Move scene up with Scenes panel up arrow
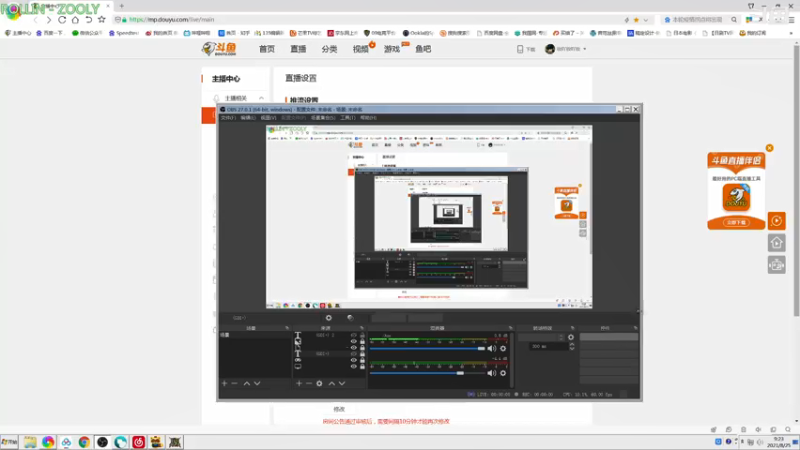The height and width of the screenshot is (450, 800). 246,383
